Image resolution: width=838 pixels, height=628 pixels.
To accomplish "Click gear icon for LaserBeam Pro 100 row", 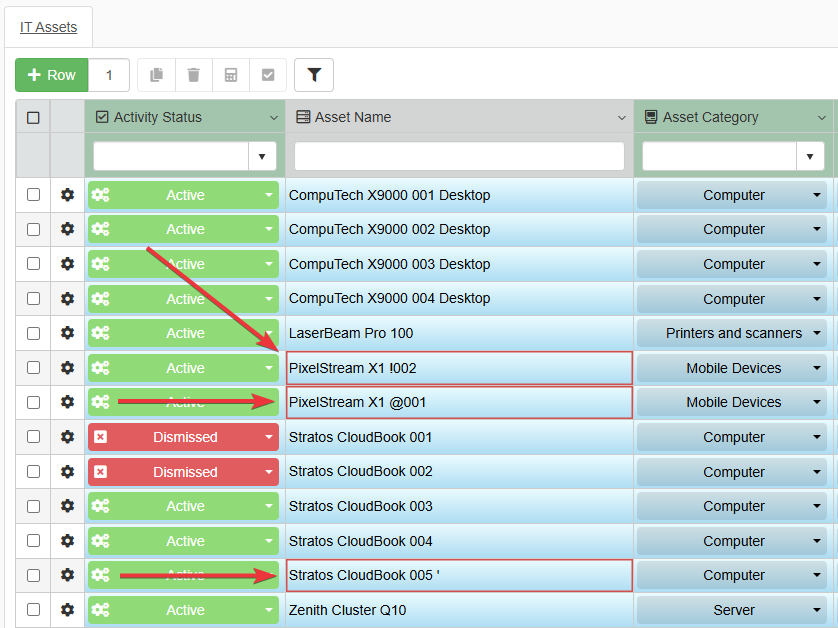I will pos(67,333).
